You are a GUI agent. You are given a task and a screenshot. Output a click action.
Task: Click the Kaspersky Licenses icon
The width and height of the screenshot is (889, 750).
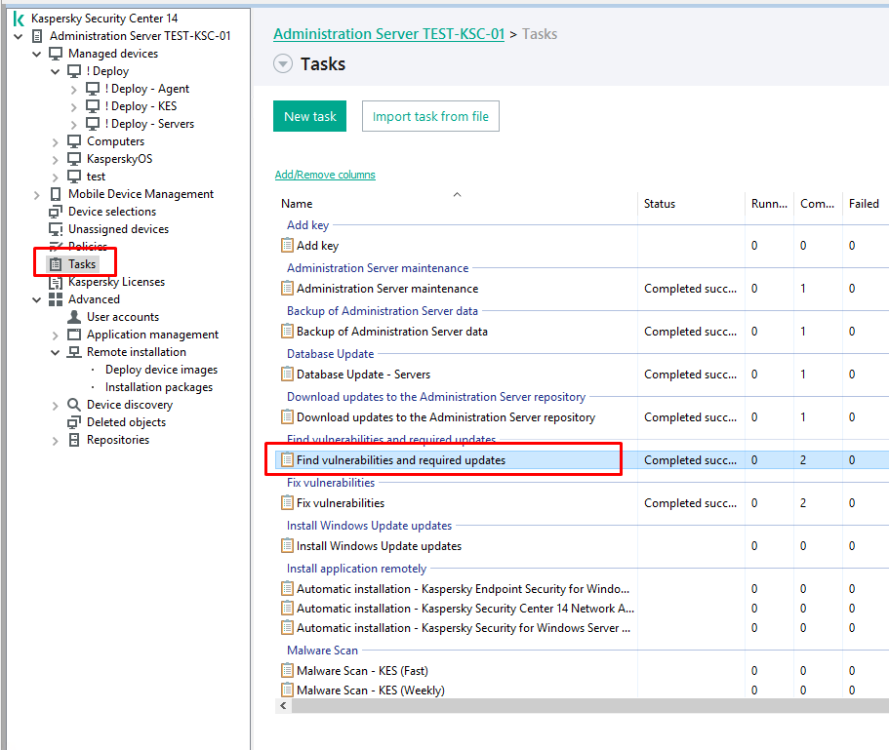(55, 282)
